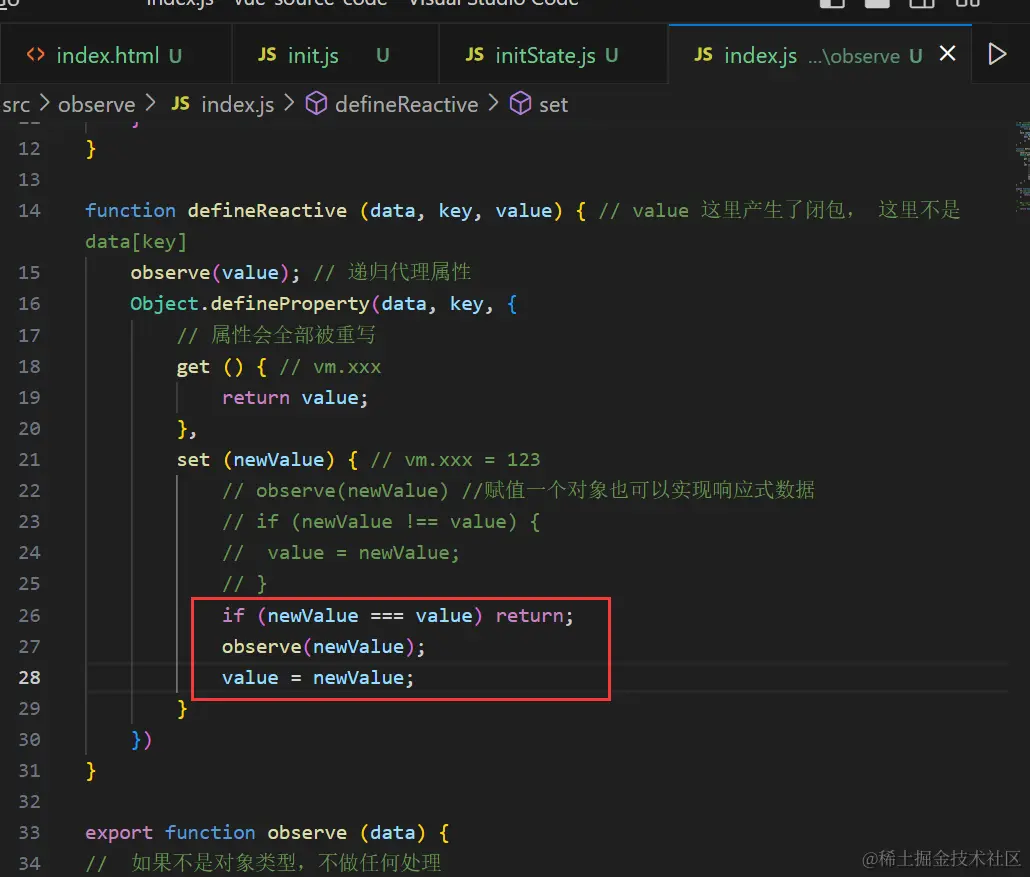Screen dimensions: 1030x877
Task: Run code with the play button
Action: tap(997, 54)
